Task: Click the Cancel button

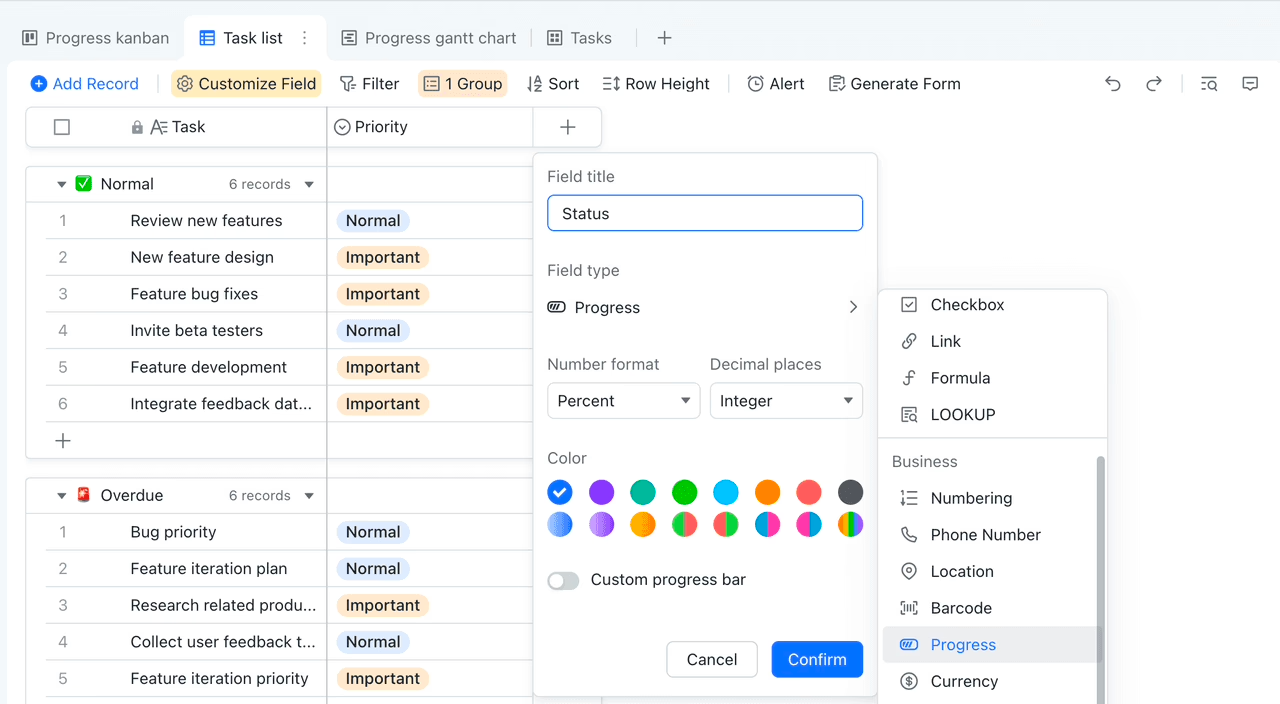Action: tap(712, 660)
